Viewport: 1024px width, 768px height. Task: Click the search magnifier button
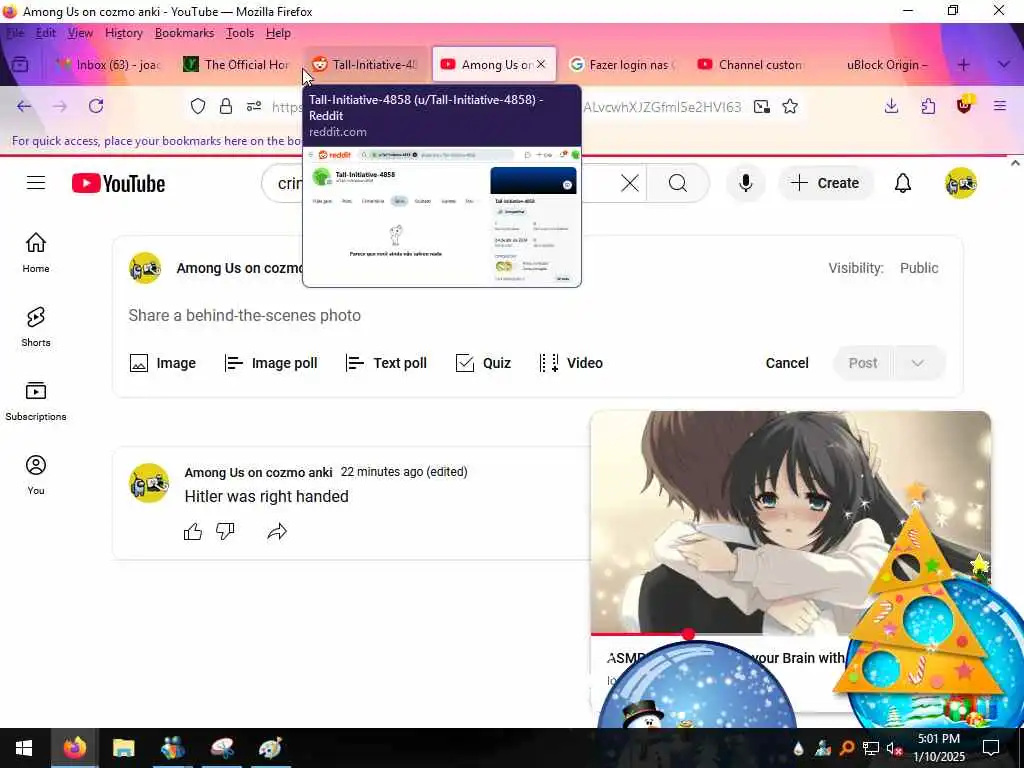(678, 184)
